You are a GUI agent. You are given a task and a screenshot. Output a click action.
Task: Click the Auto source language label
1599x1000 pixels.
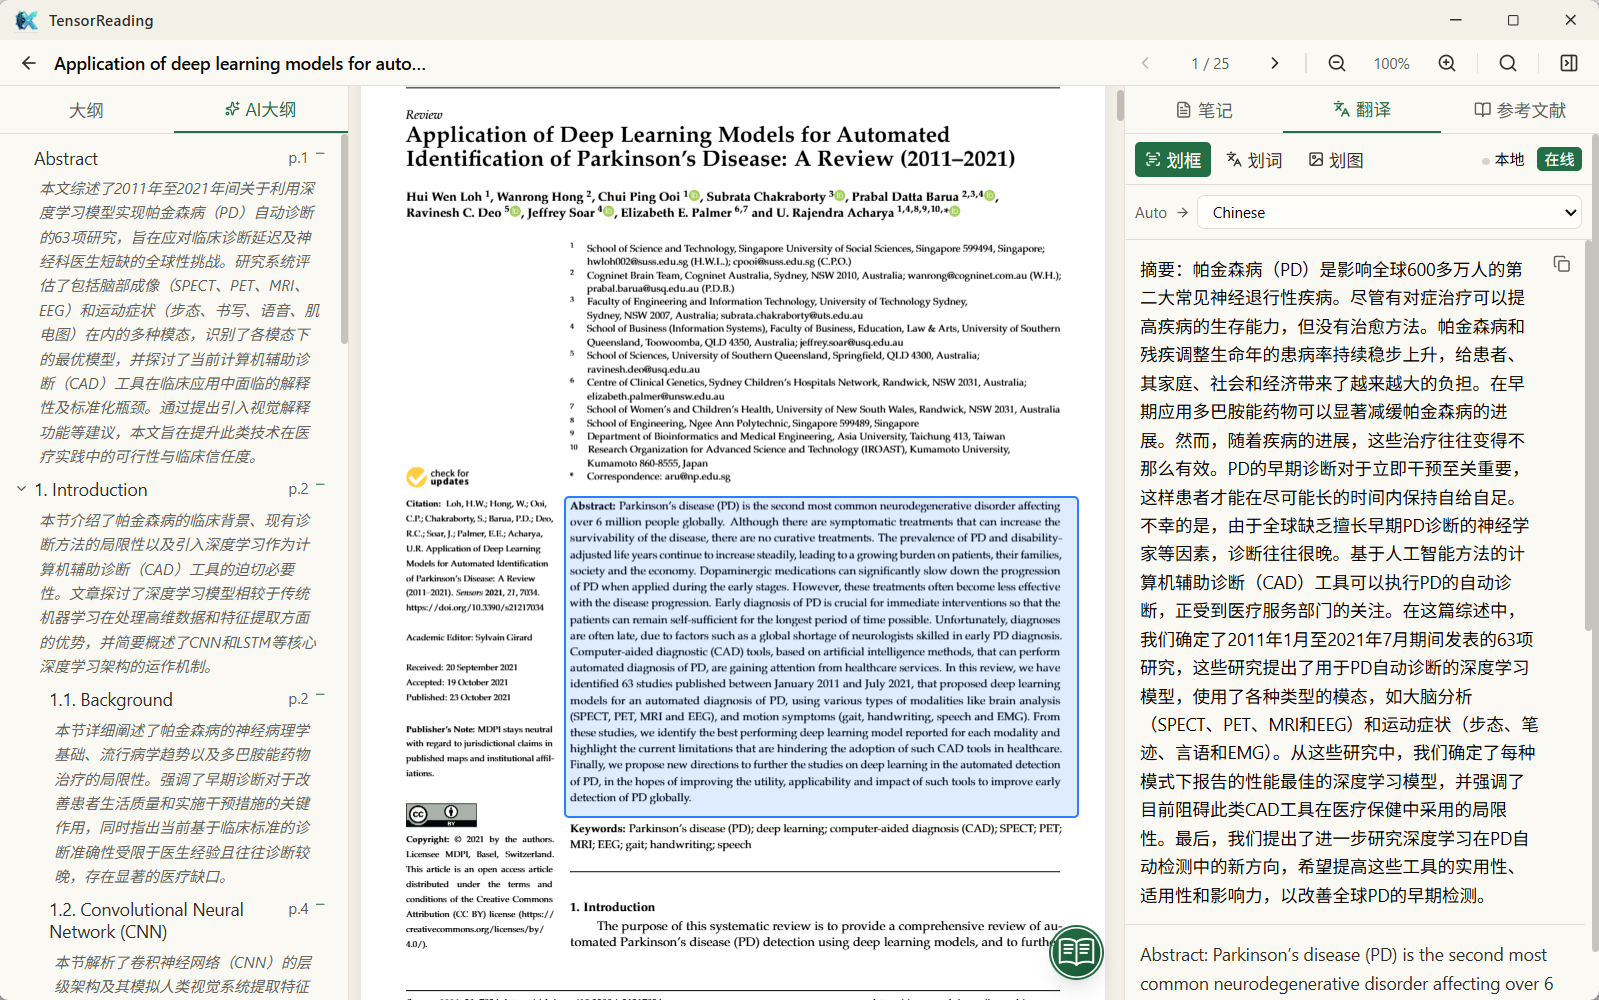(x=1151, y=212)
